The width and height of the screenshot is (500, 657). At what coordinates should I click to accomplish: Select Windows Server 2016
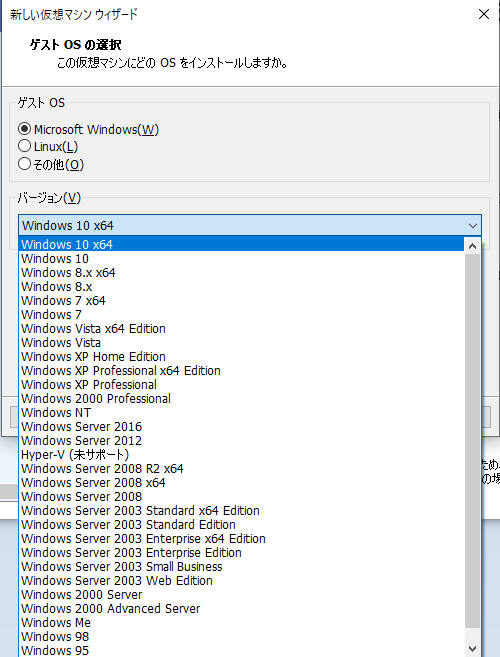click(x=242, y=427)
